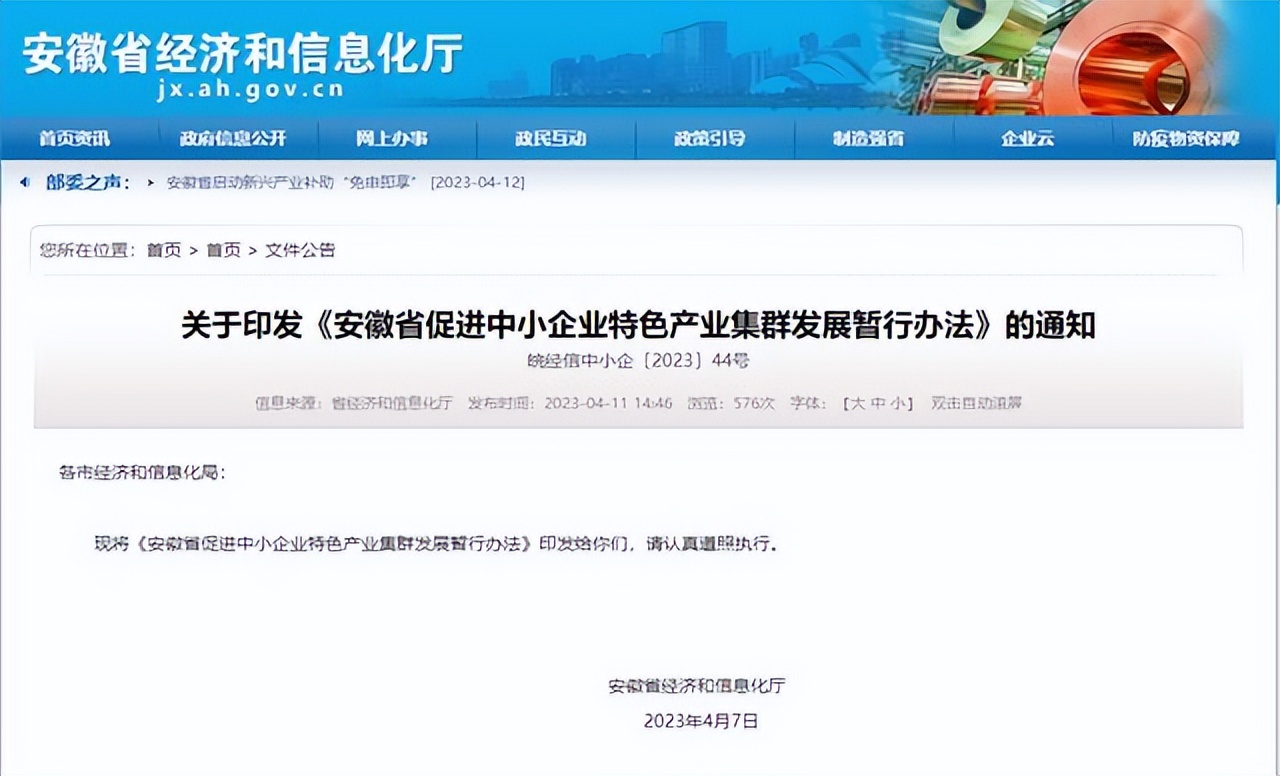This screenshot has height=776, width=1280.
Task: Click the first 首页 breadcrumb link
Action: point(163,250)
